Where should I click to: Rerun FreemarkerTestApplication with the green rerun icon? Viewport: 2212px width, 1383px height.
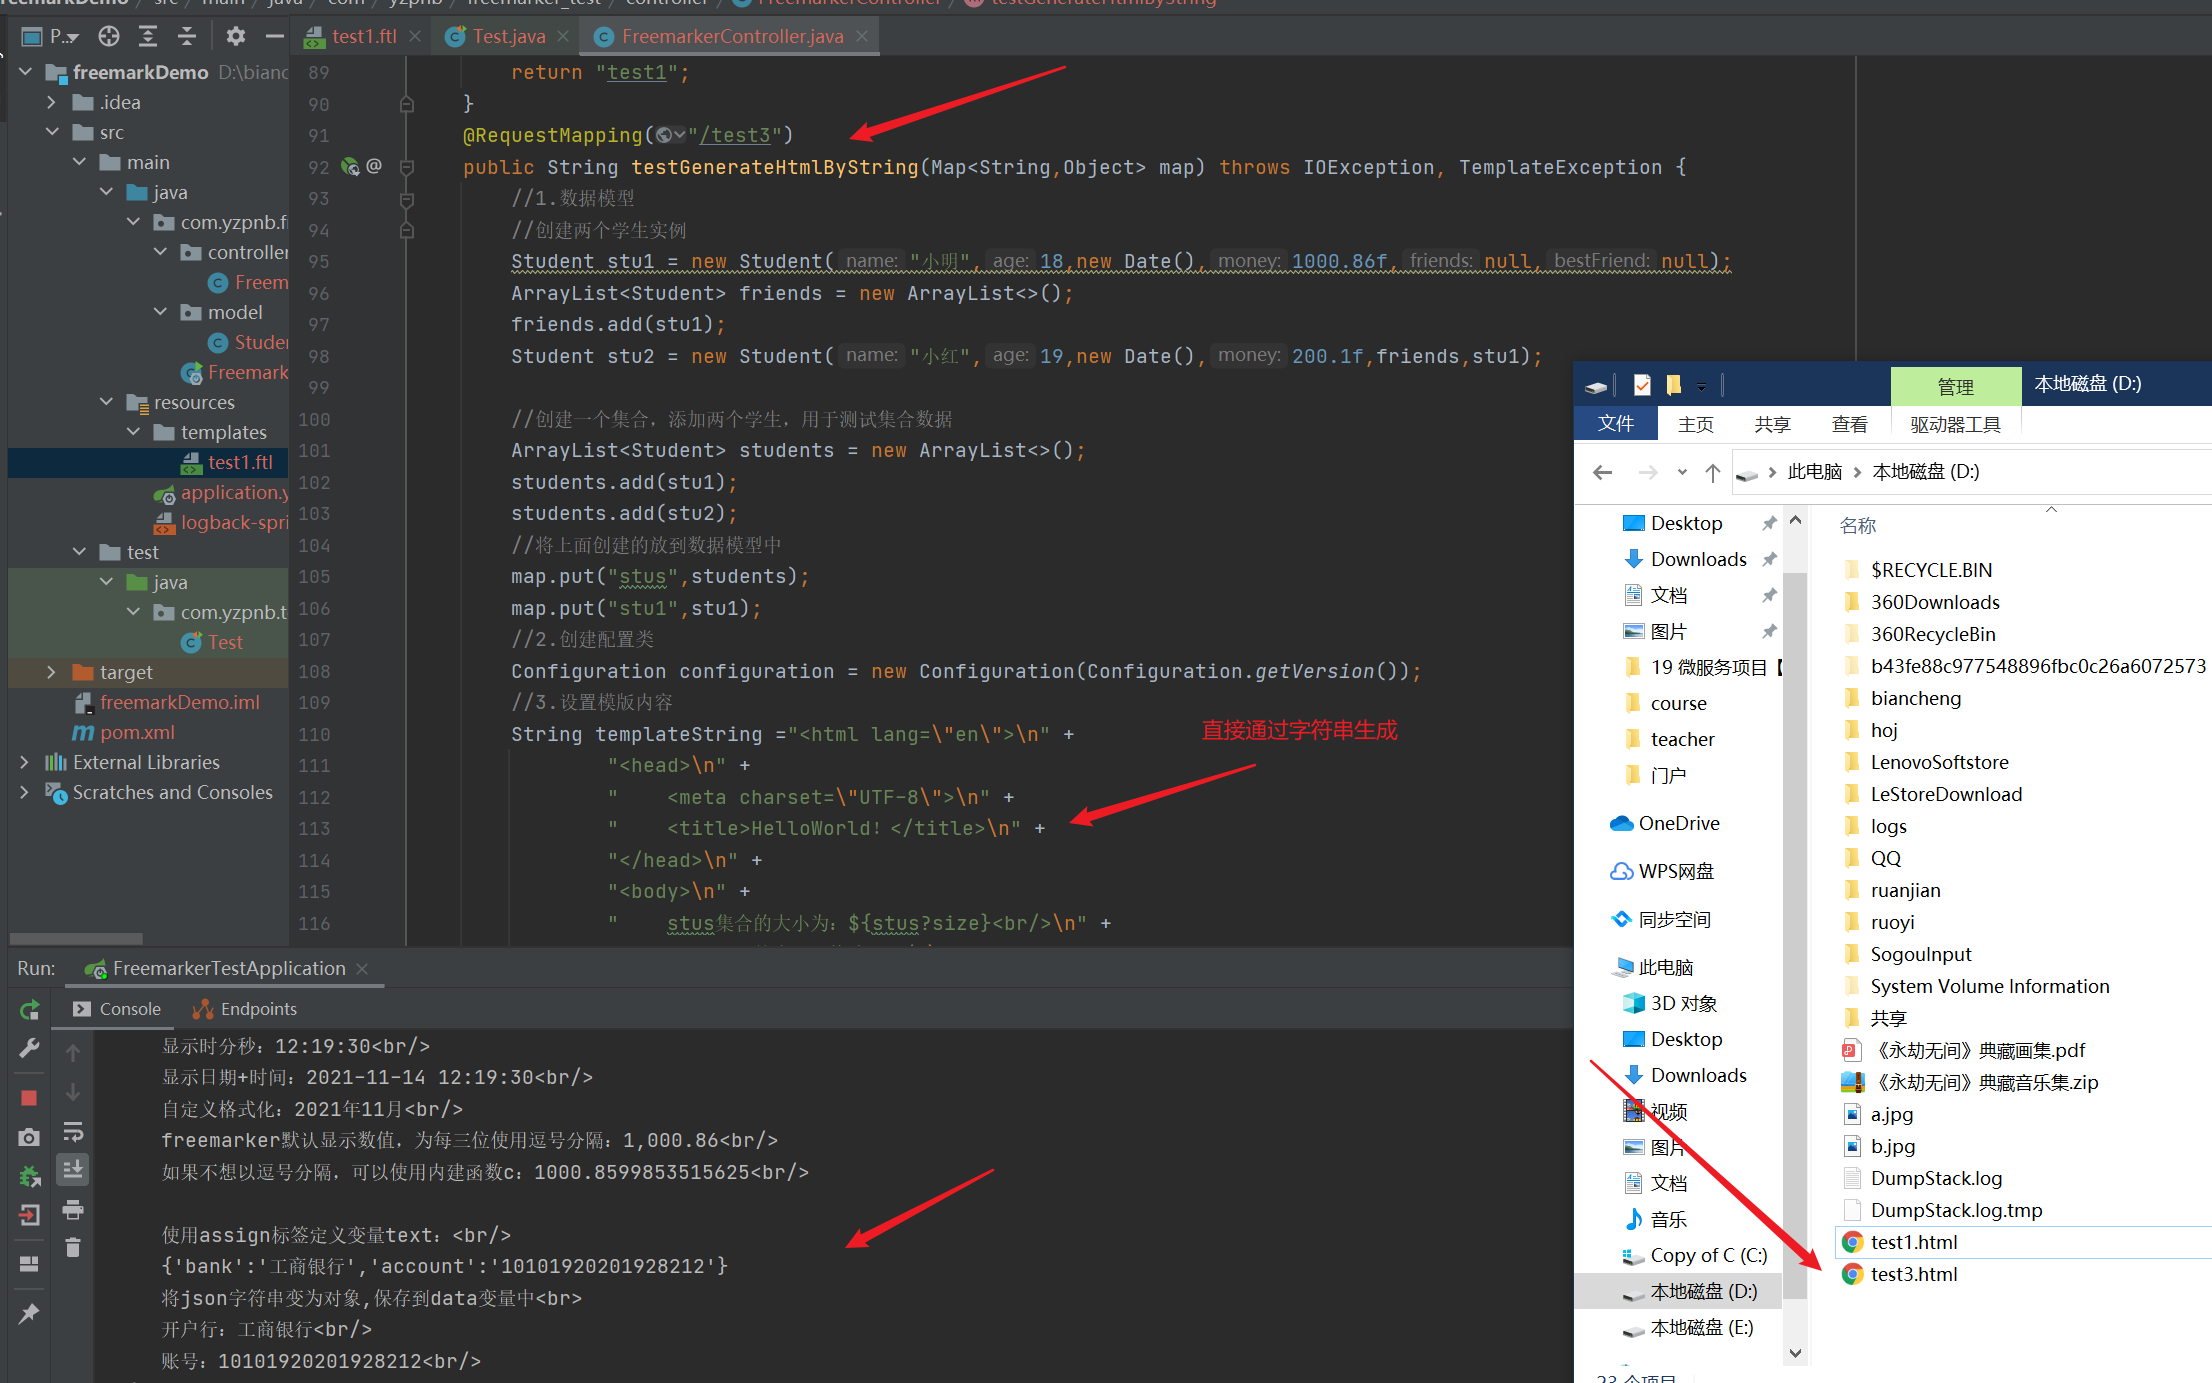pos(29,1010)
